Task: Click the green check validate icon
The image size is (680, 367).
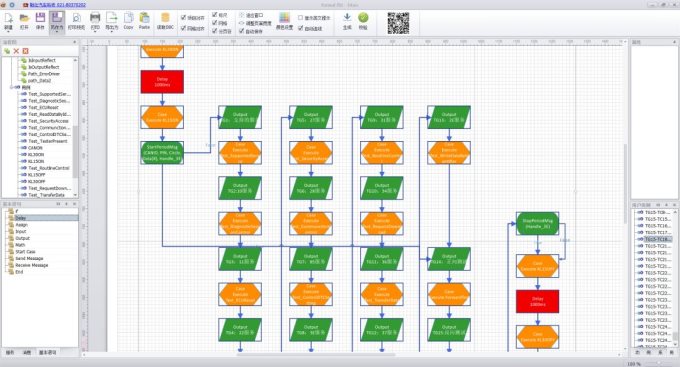Action: tap(363, 18)
